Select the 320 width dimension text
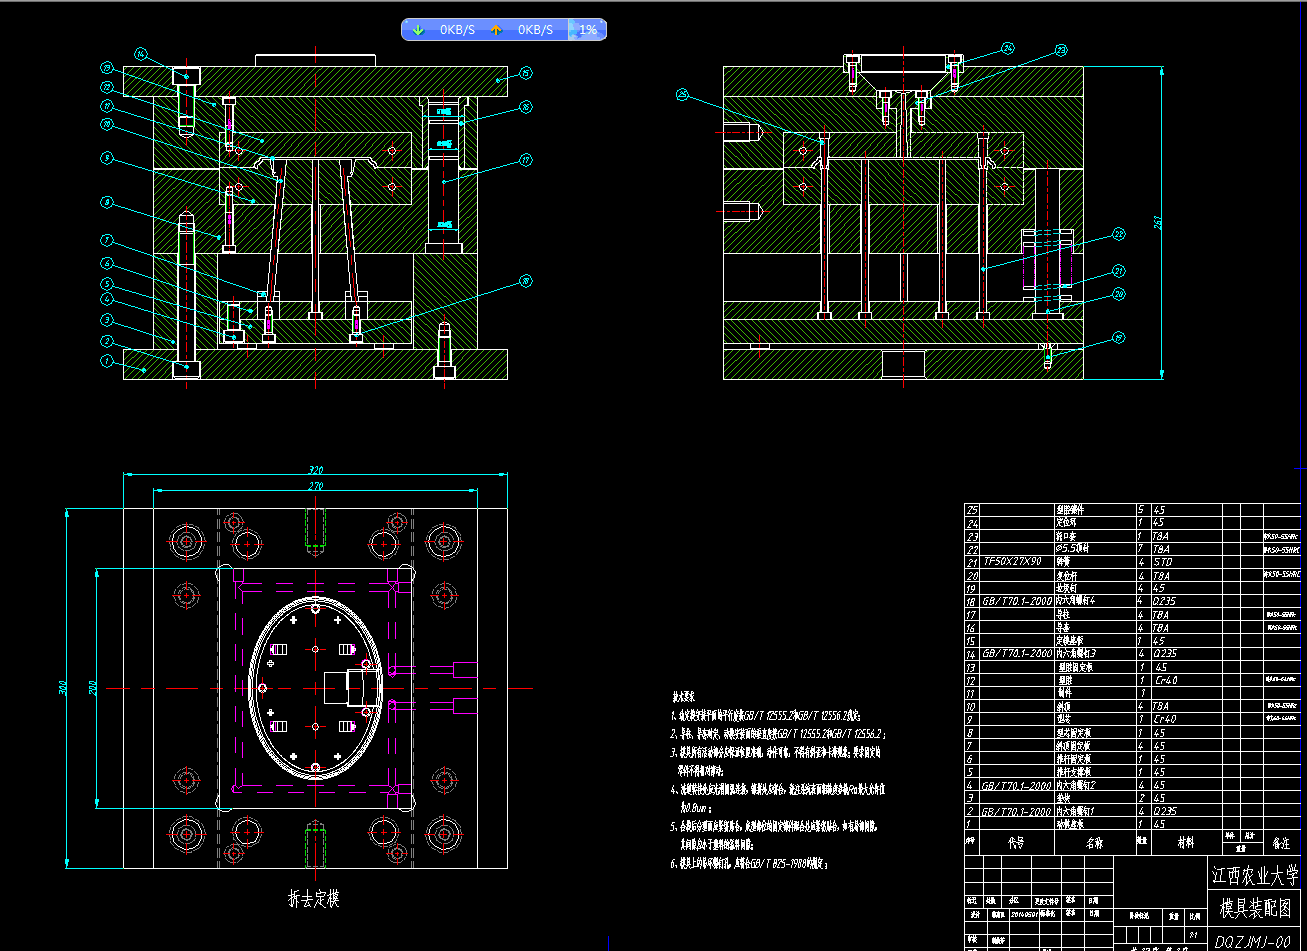This screenshot has height=951, width=1307. coord(316,469)
